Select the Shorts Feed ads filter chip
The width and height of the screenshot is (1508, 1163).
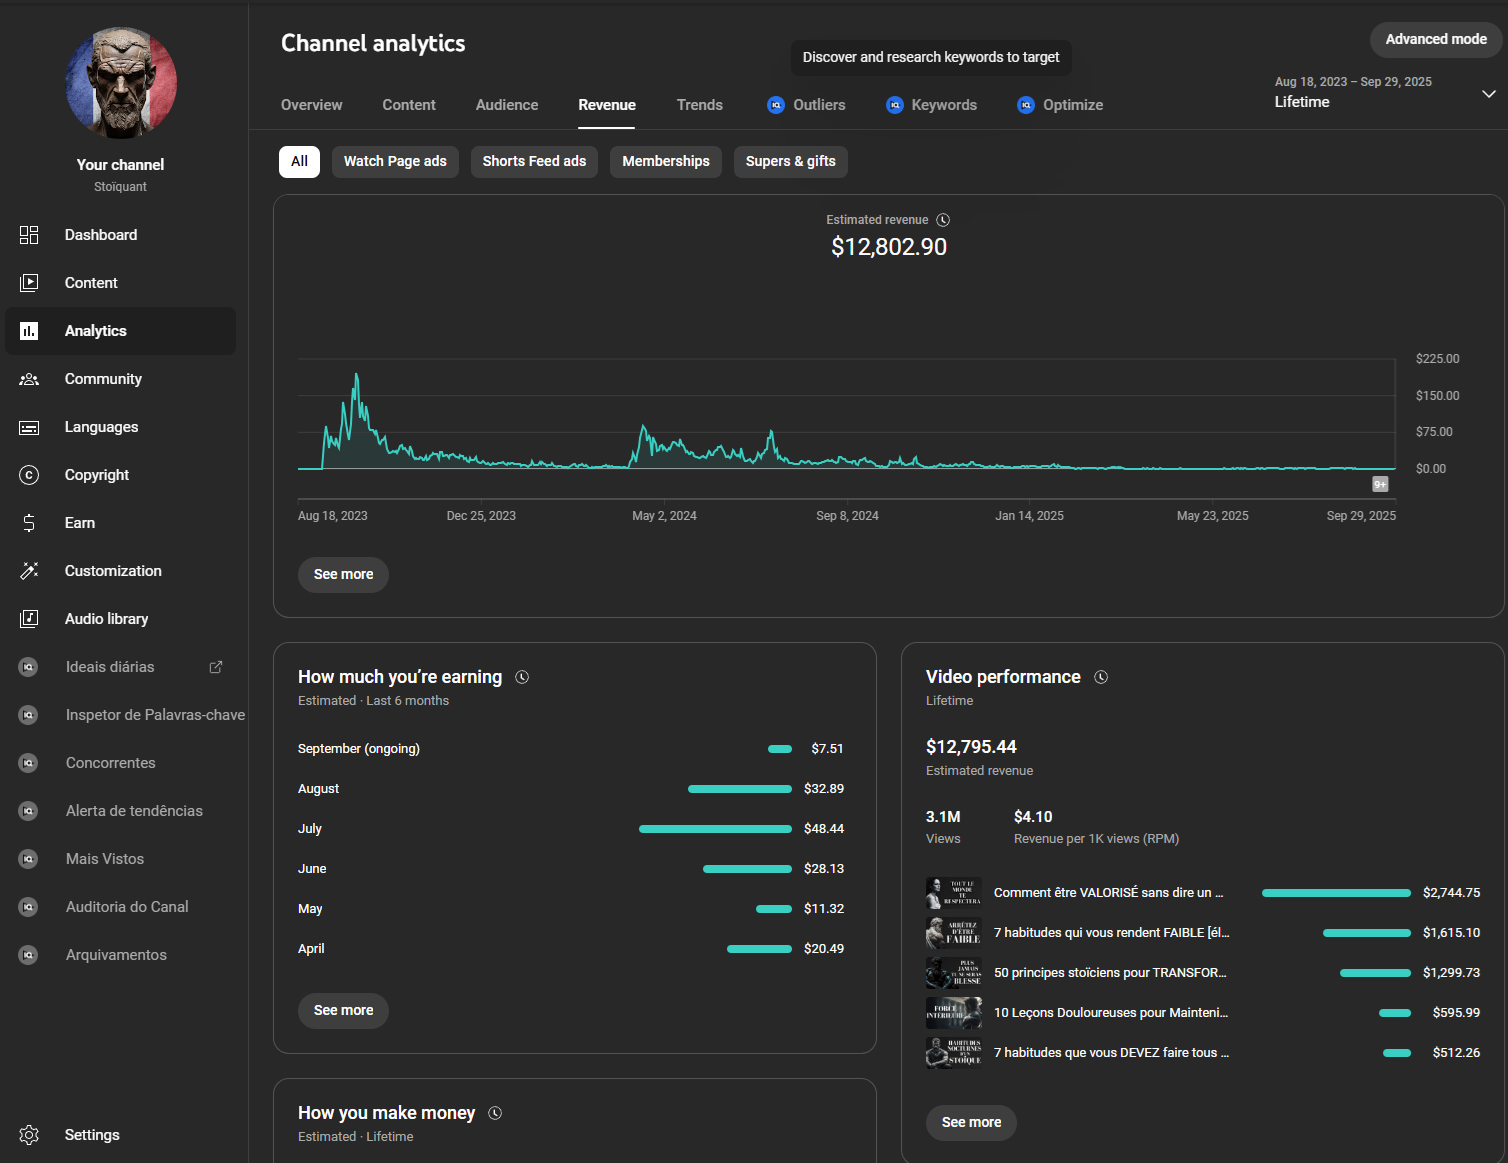(x=534, y=162)
